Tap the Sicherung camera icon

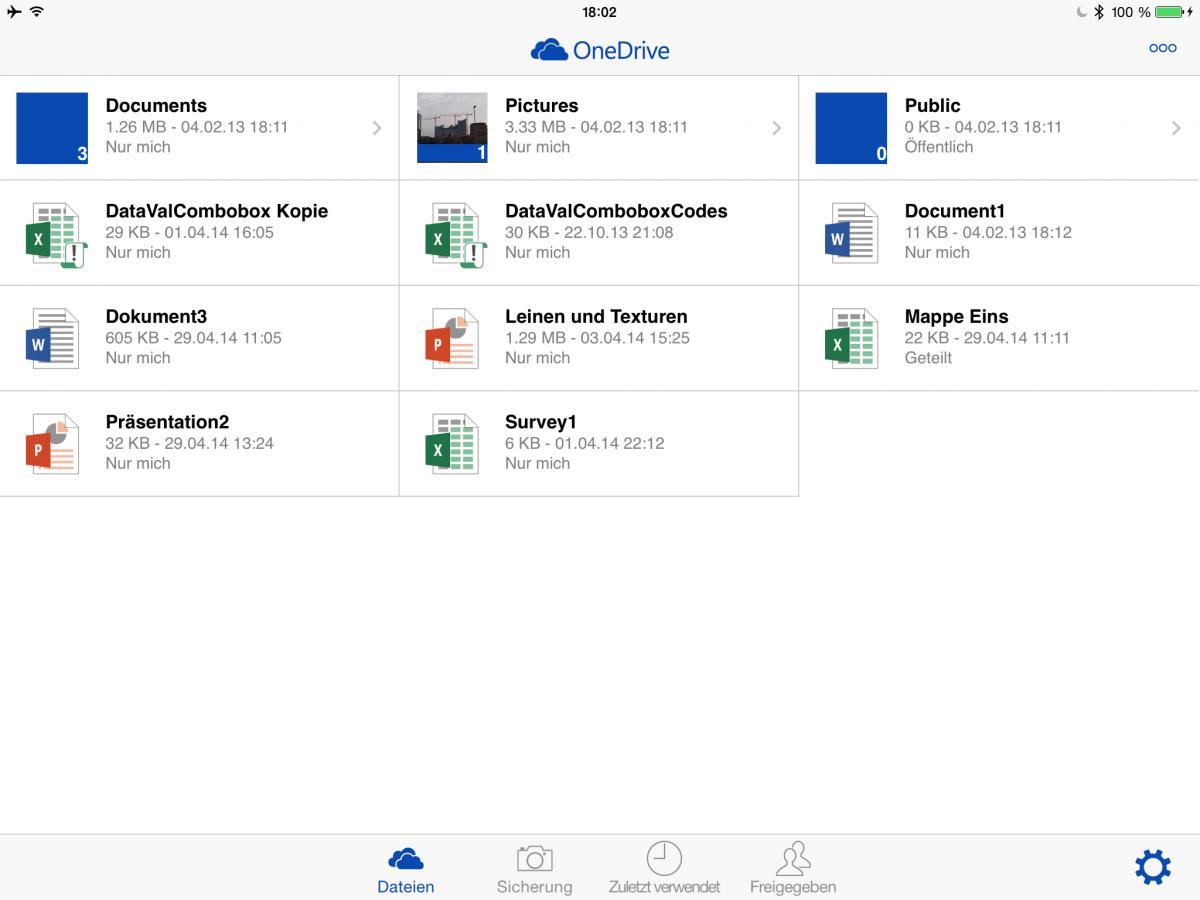pyautogui.click(x=535, y=858)
